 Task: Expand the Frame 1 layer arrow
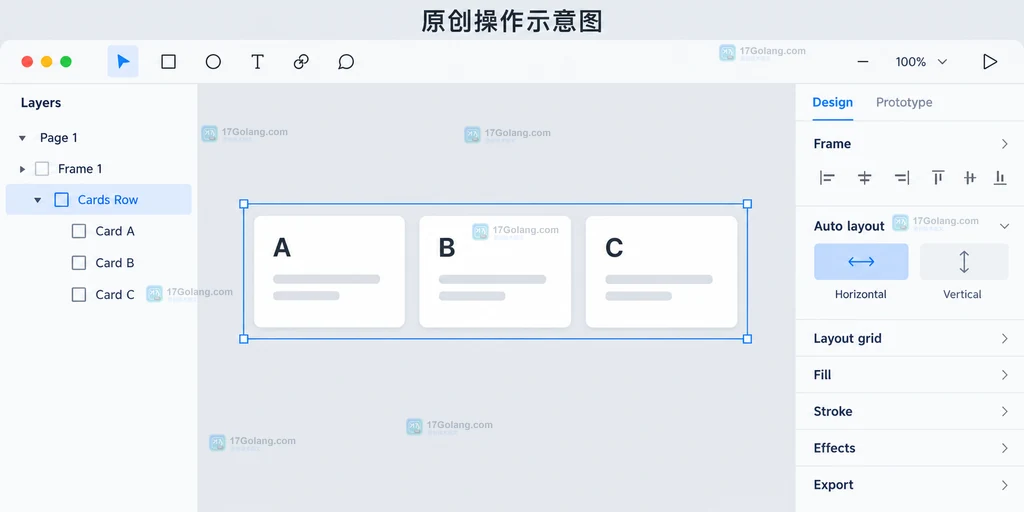coord(22,169)
